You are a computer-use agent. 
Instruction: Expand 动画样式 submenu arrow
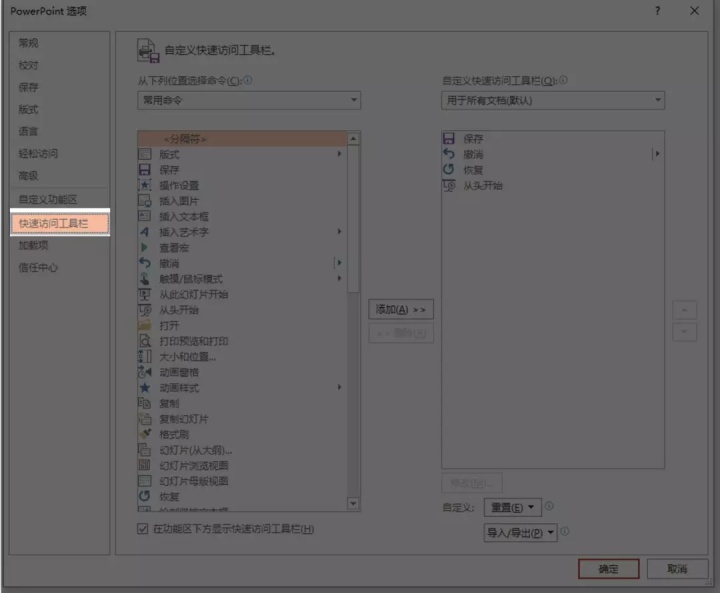click(x=339, y=387)
